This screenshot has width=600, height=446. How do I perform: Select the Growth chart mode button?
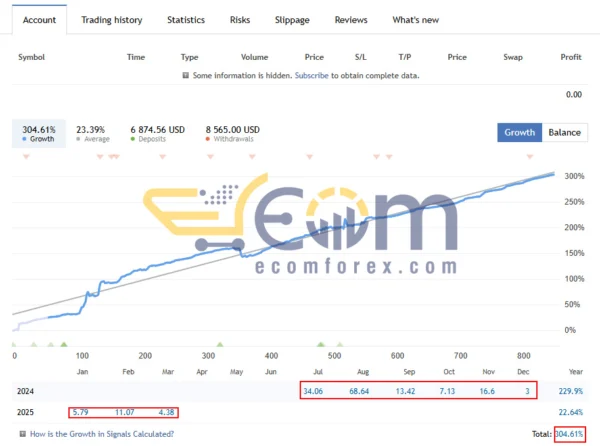pos(519,133)
